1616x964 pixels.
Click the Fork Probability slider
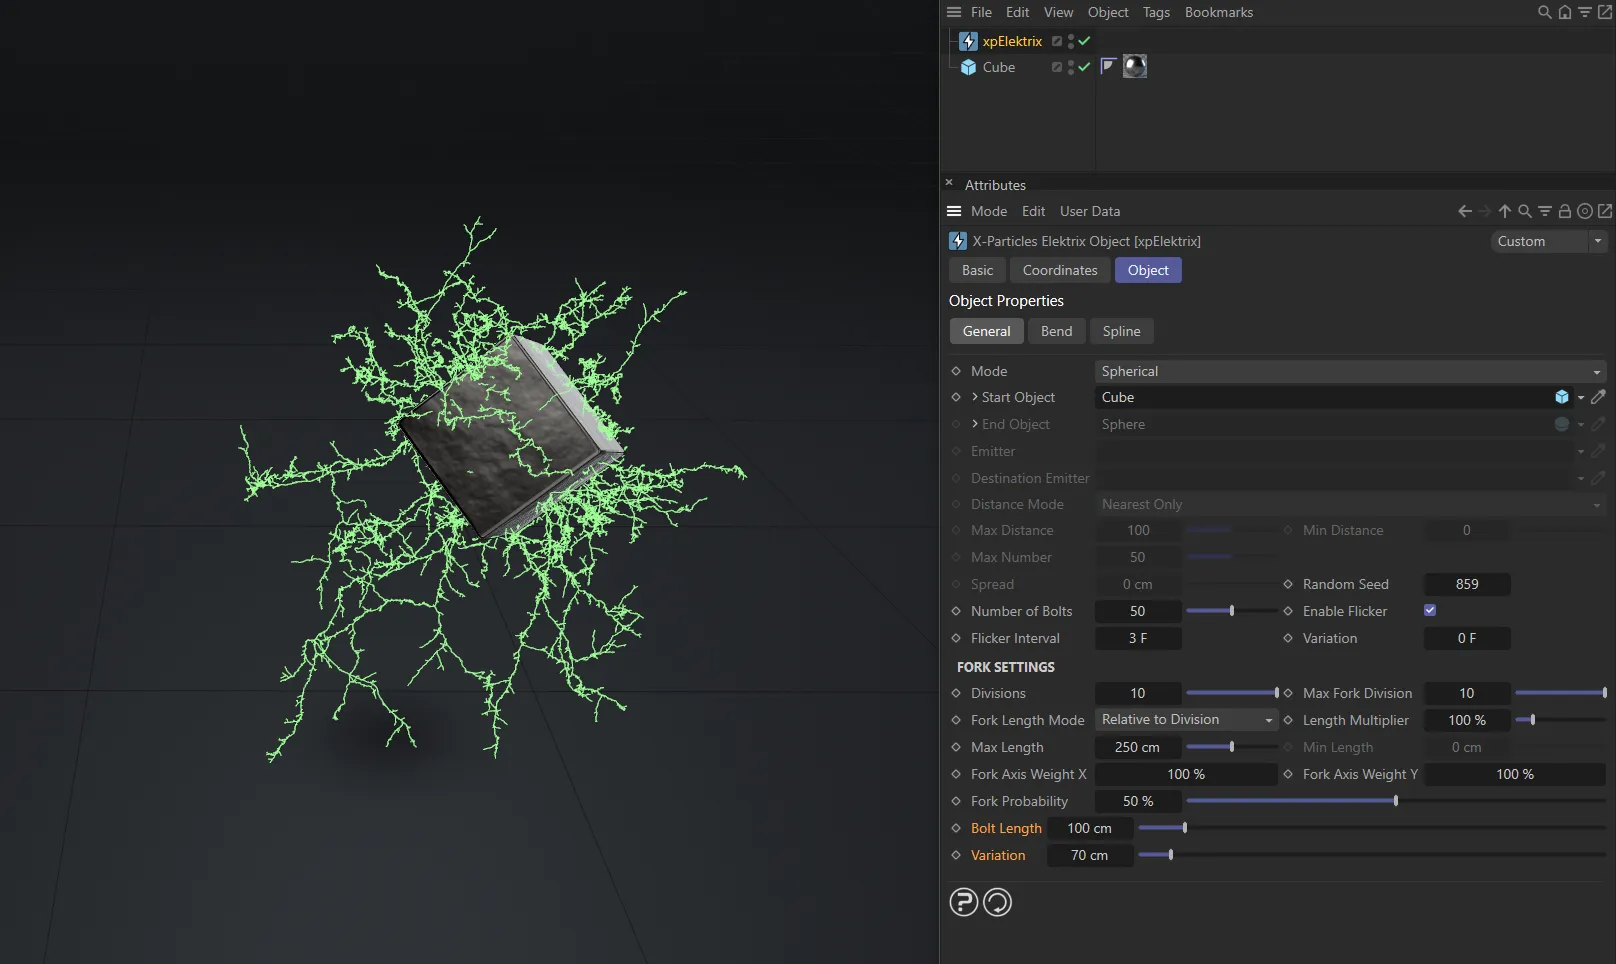1395,801
